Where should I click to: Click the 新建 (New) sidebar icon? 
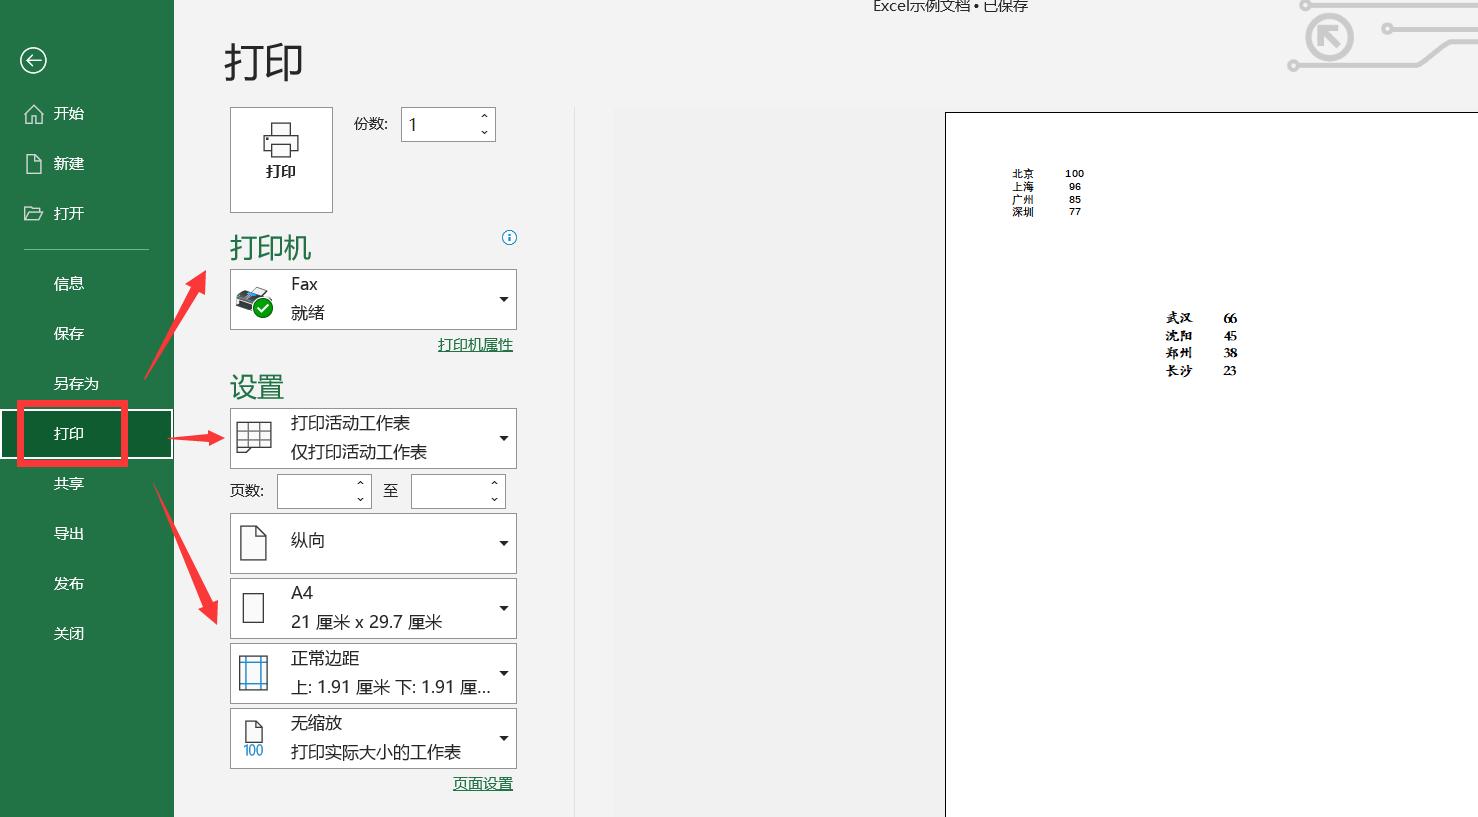coord(34,163)
